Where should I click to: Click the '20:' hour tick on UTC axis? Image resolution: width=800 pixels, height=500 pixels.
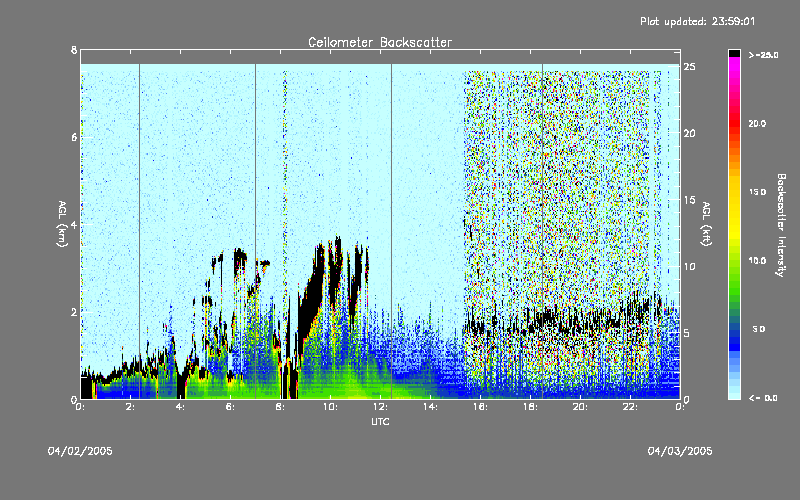click(x=581, y=407)
